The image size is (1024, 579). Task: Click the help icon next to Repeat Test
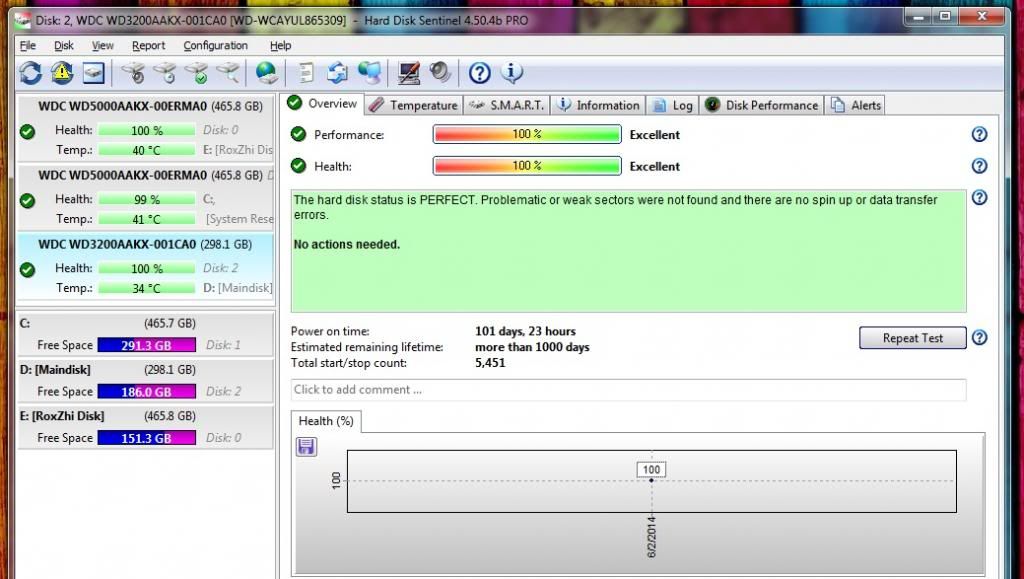click(x=979, y=338)
